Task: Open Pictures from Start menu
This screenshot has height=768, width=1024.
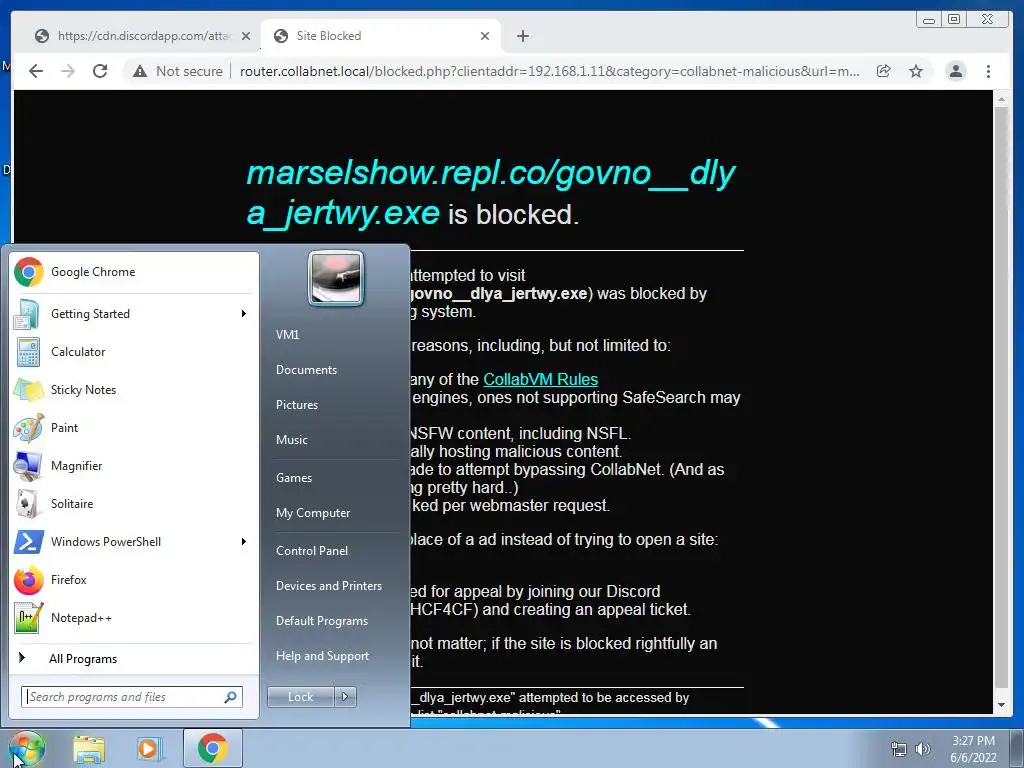Action: tap(297, 405)
